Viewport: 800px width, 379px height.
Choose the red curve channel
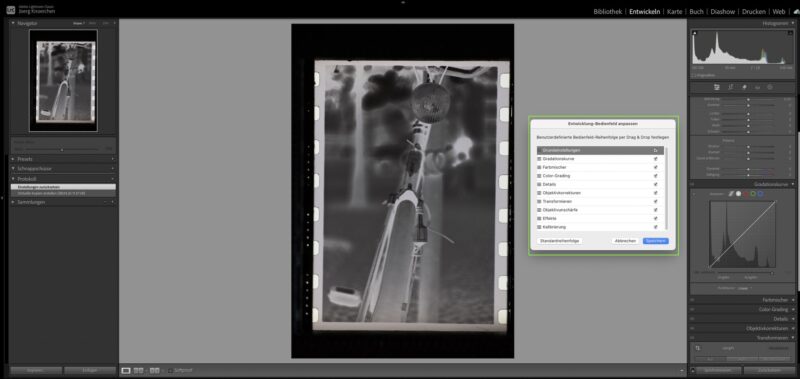(745, 194)
